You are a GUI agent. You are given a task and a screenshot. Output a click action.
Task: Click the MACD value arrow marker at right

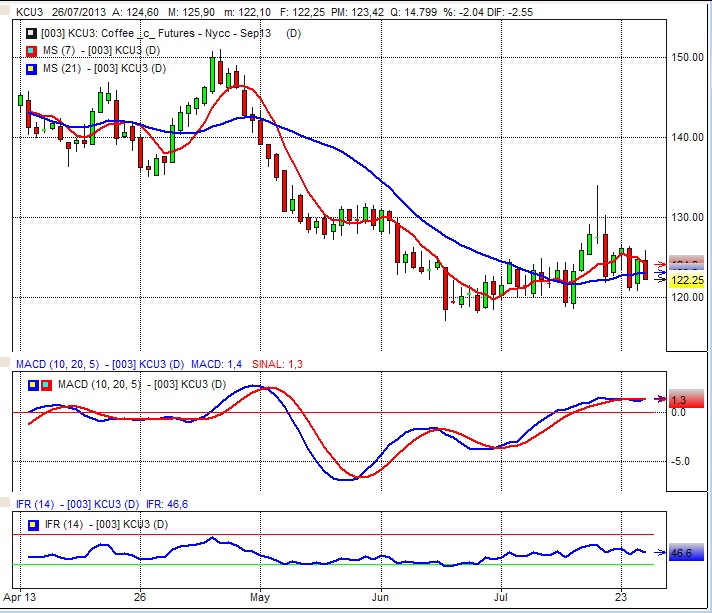coord(660,399)
